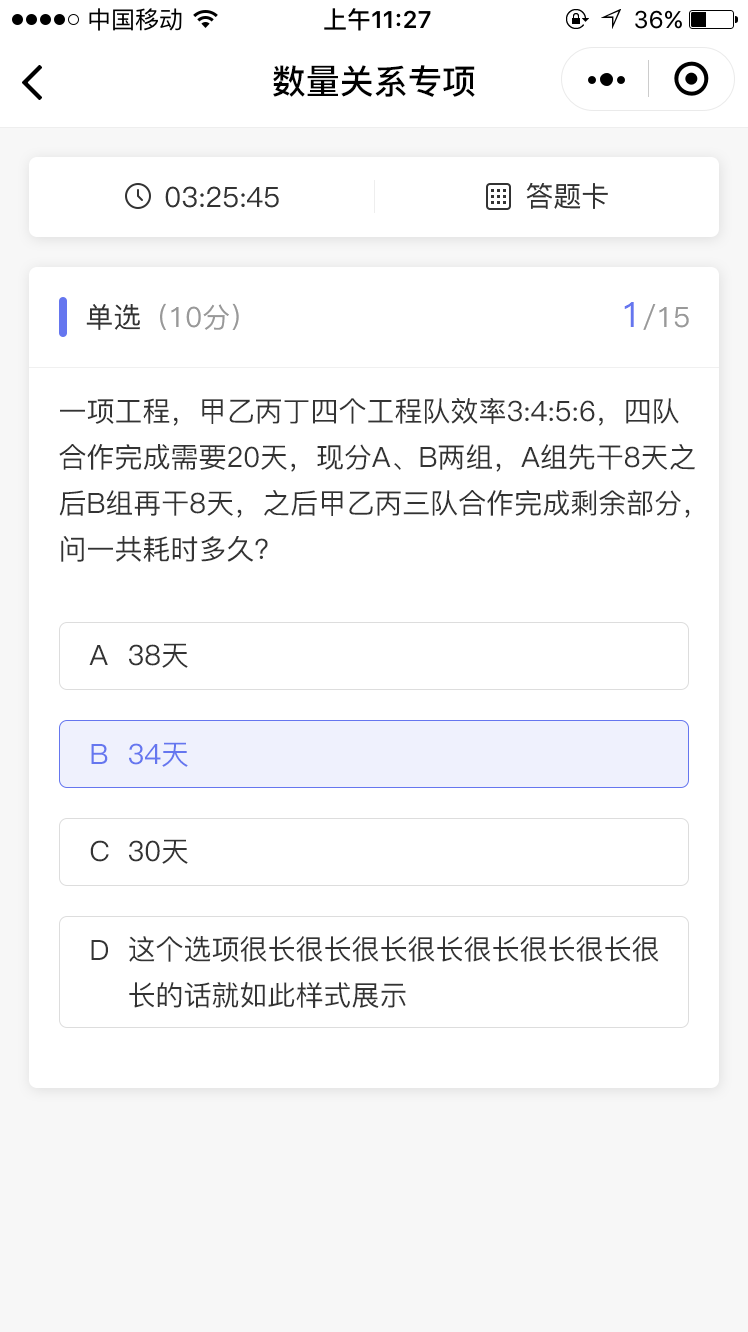Tap the 中国移动 carrier label
748x1332 pixels.
[x=135, y=19]
